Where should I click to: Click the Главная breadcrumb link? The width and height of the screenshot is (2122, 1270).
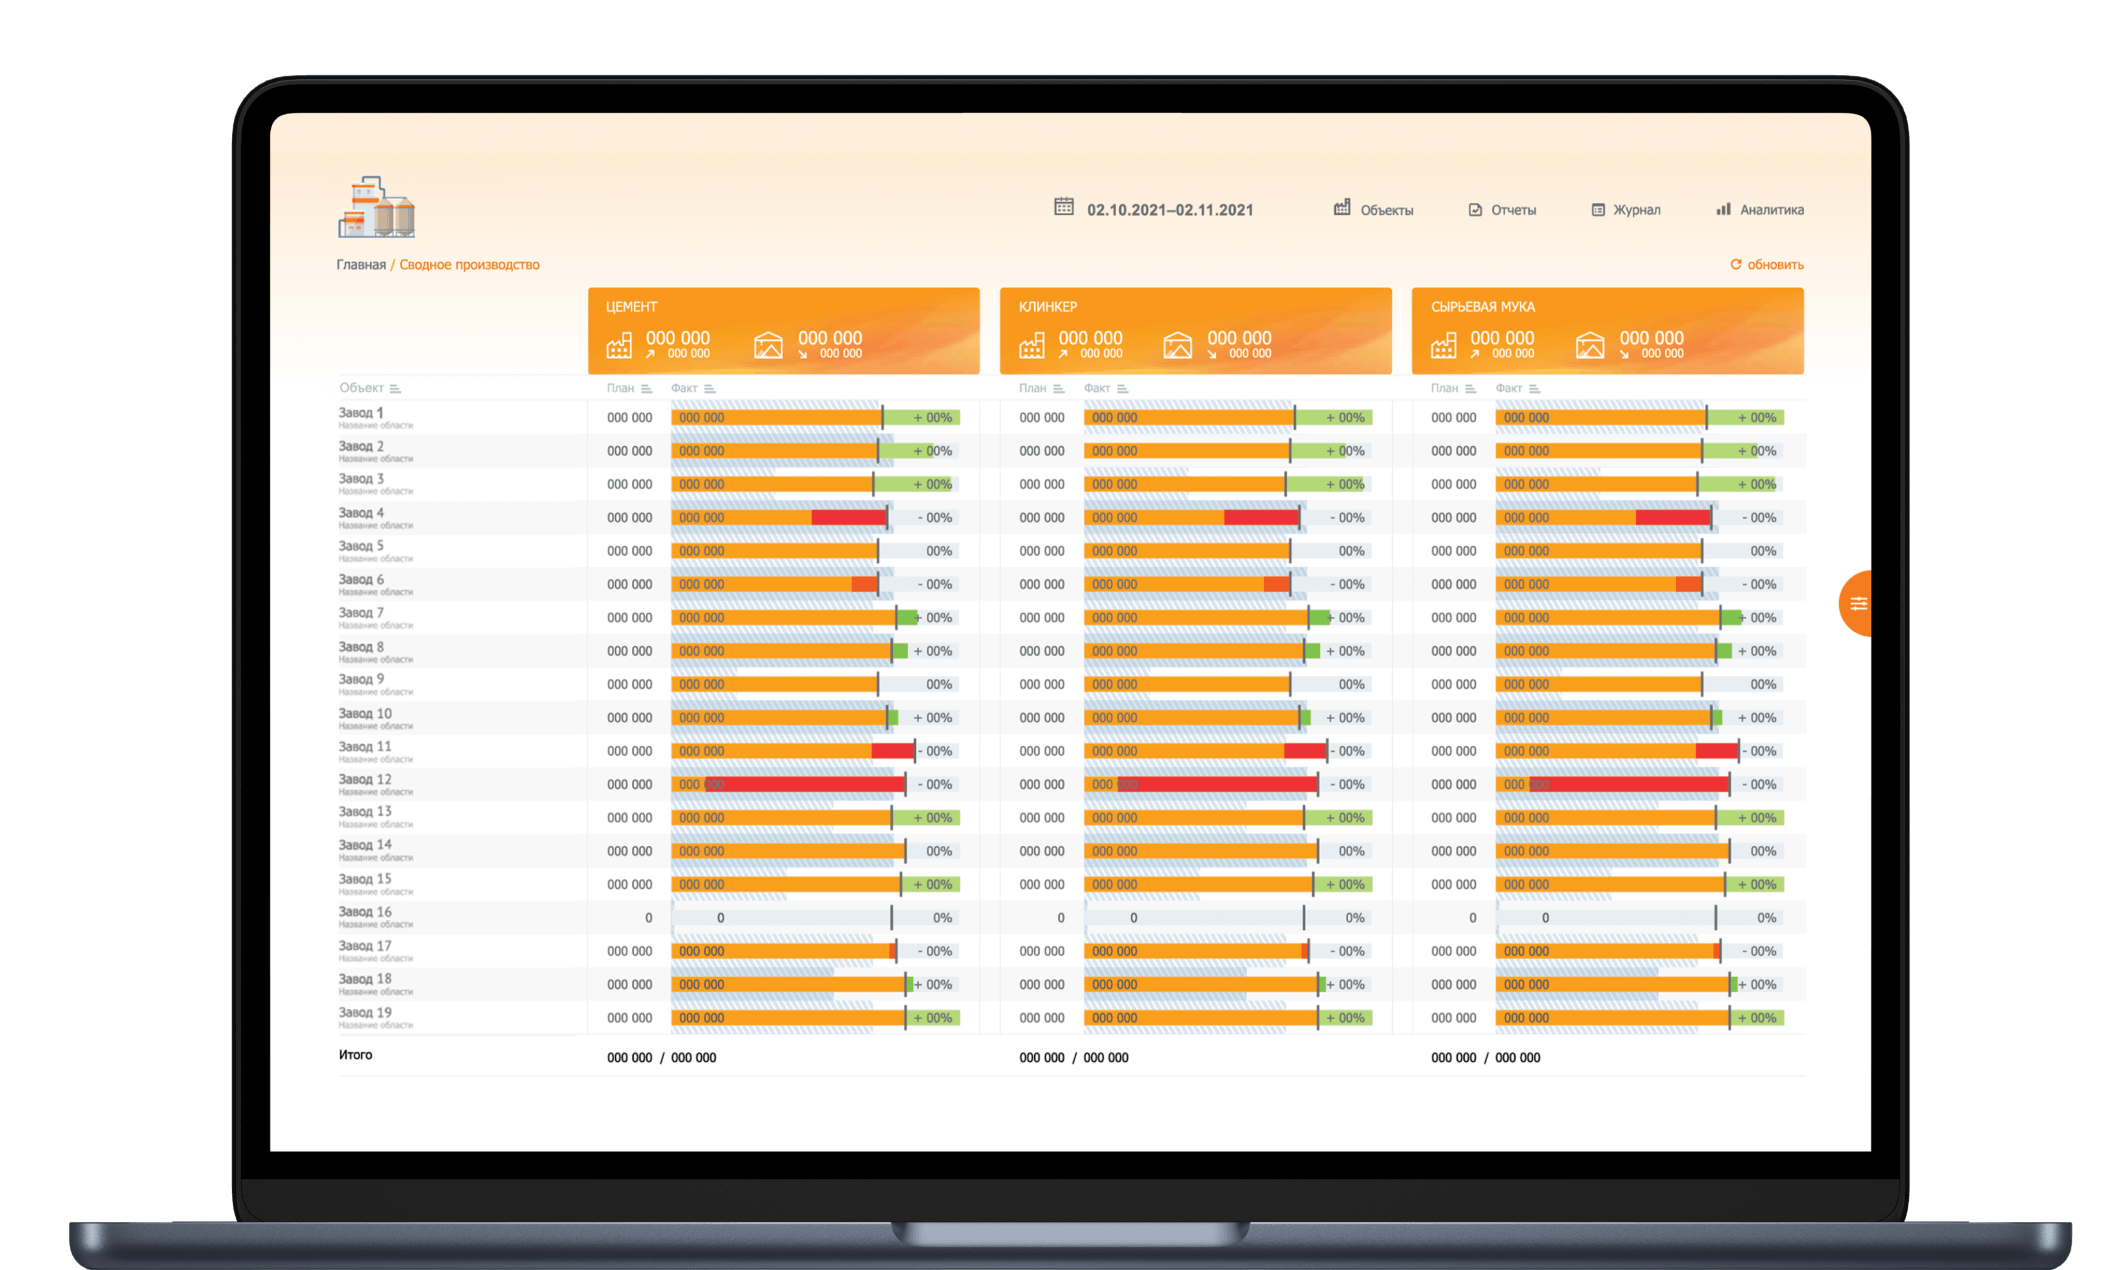click(360, 265)
